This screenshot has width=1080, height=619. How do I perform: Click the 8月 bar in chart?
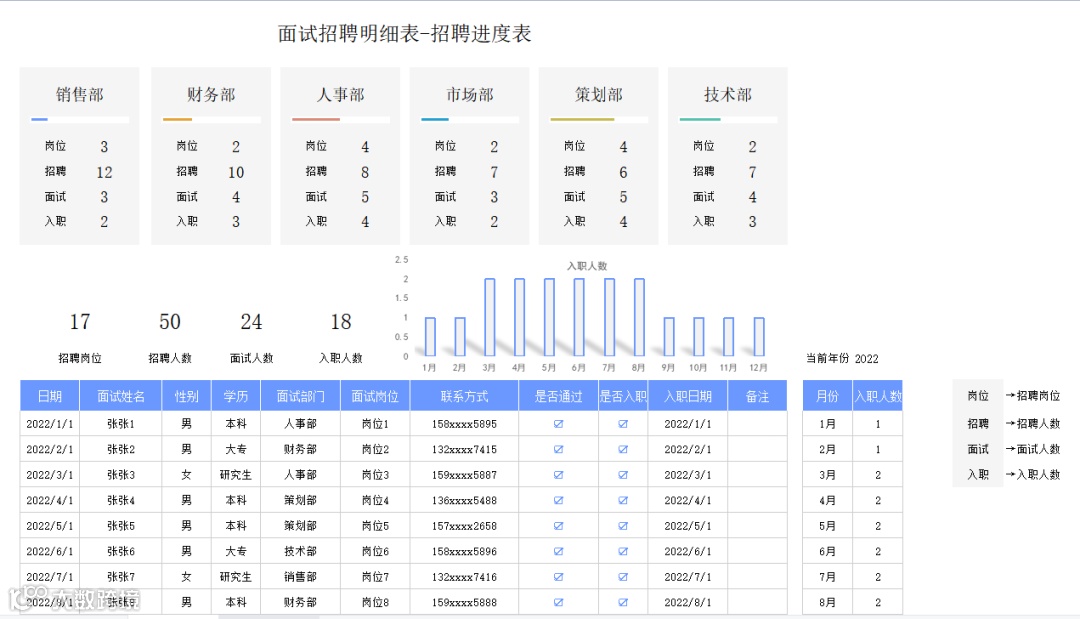pyautogui.click(x=639, y=317)
